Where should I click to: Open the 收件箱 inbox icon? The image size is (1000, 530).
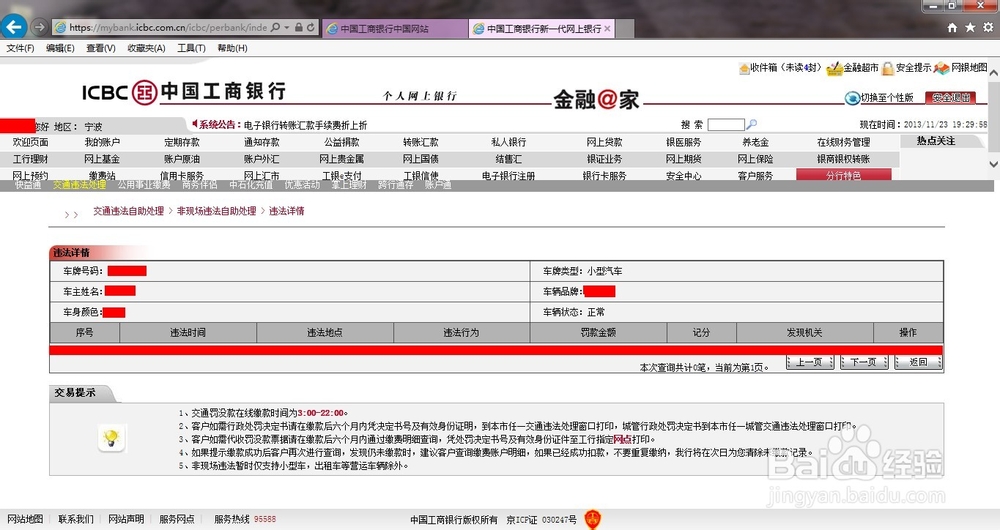tap(744, 68)
